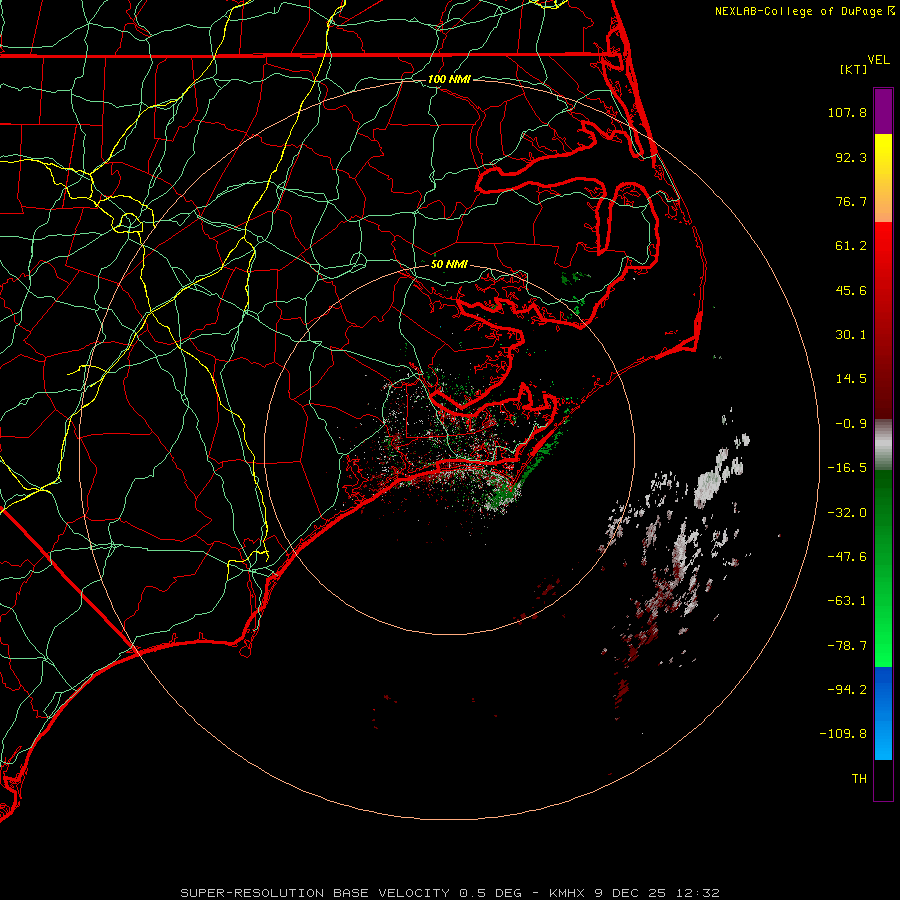
Task: Click the [KT] units label
Action: [x=854, y=69]
